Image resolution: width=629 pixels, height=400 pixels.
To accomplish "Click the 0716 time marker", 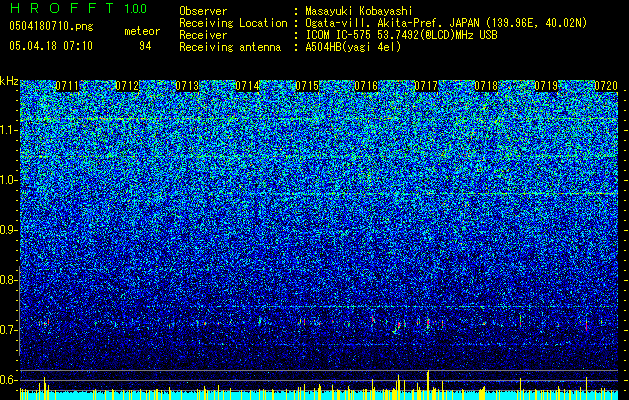I will coord(366,86).
